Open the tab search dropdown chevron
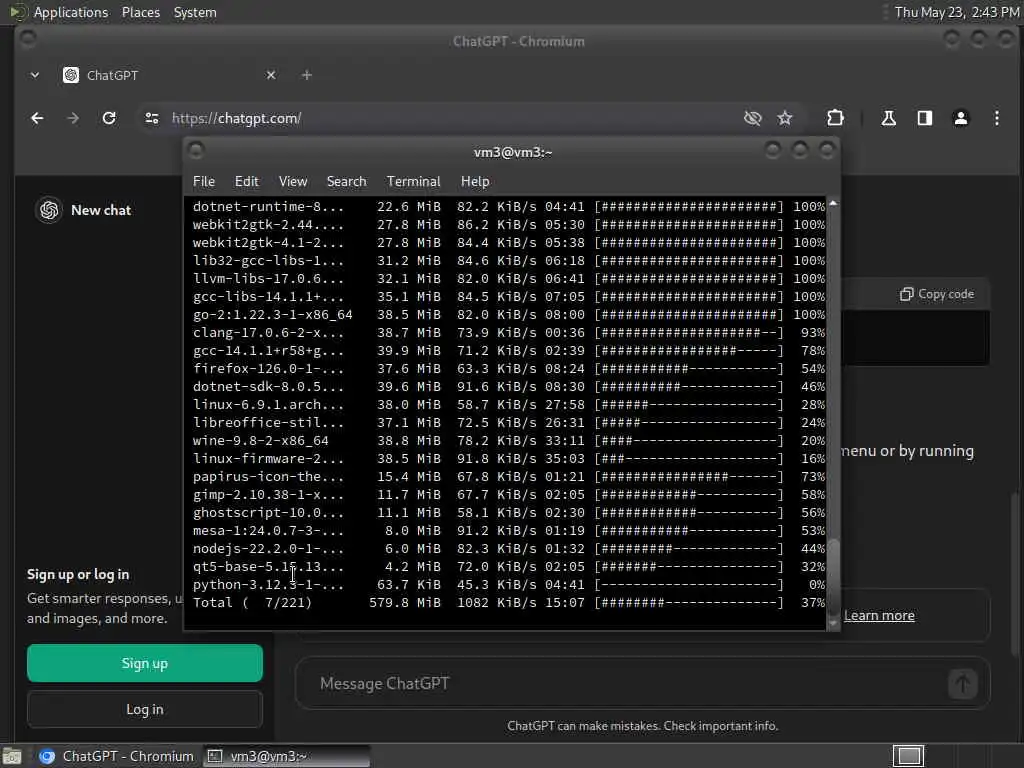This screenshot has width=1024, height=768. (x=35, y=75)
